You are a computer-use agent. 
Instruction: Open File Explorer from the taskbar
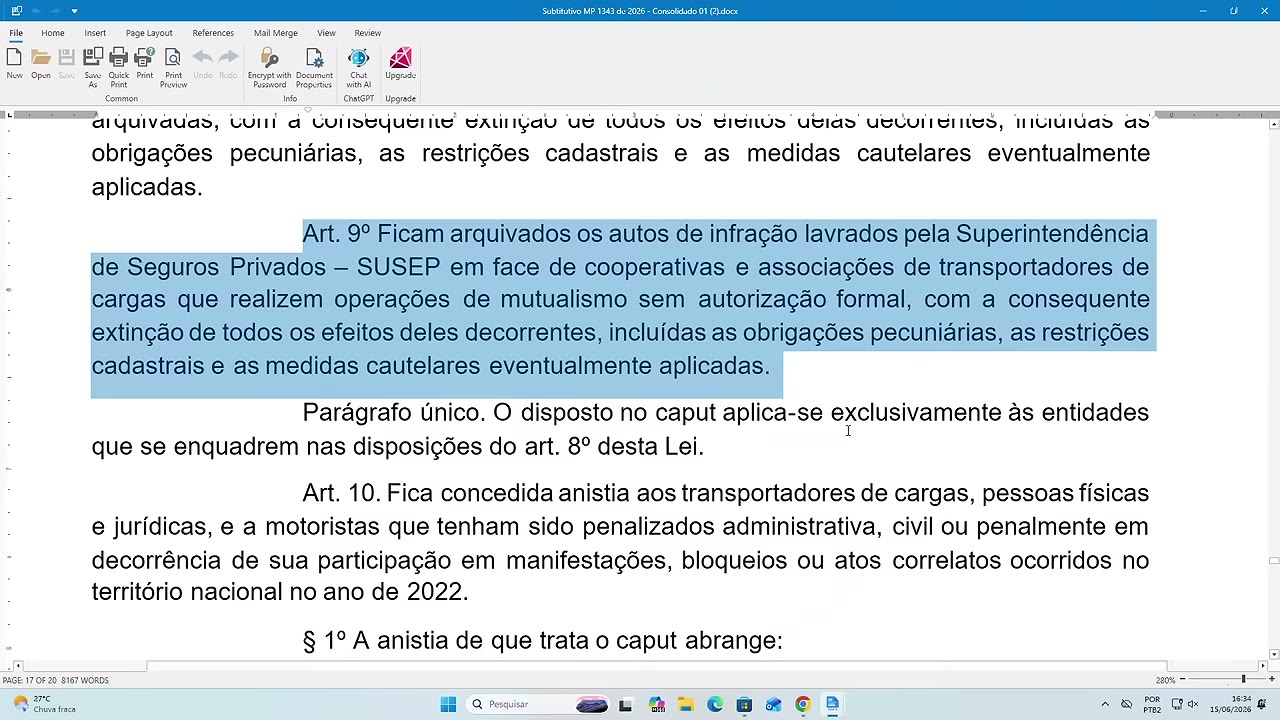(686, 704)
